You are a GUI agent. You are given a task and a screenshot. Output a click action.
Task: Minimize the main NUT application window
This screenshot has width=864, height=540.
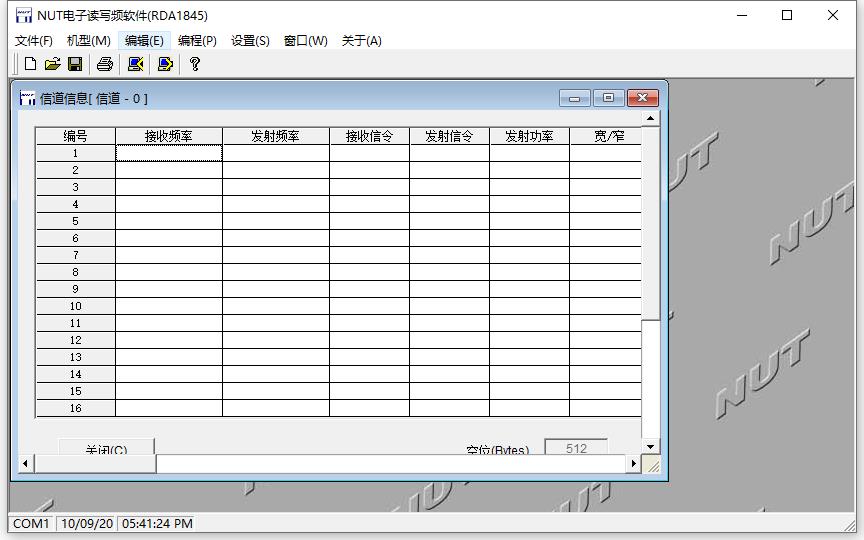coord(742,15)
